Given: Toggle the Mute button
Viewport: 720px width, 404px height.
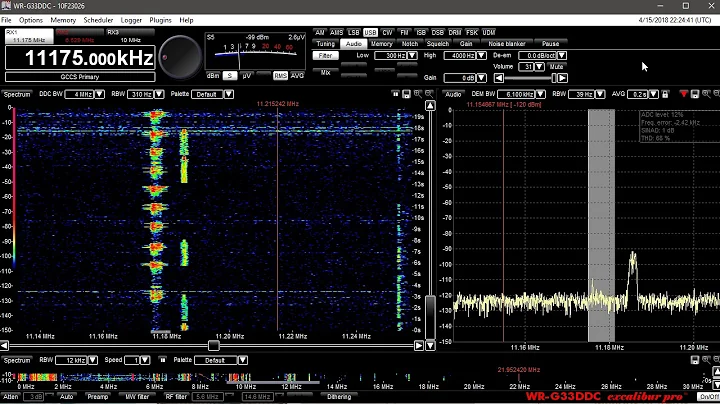Looking at the screenshot, I should 556,67.
